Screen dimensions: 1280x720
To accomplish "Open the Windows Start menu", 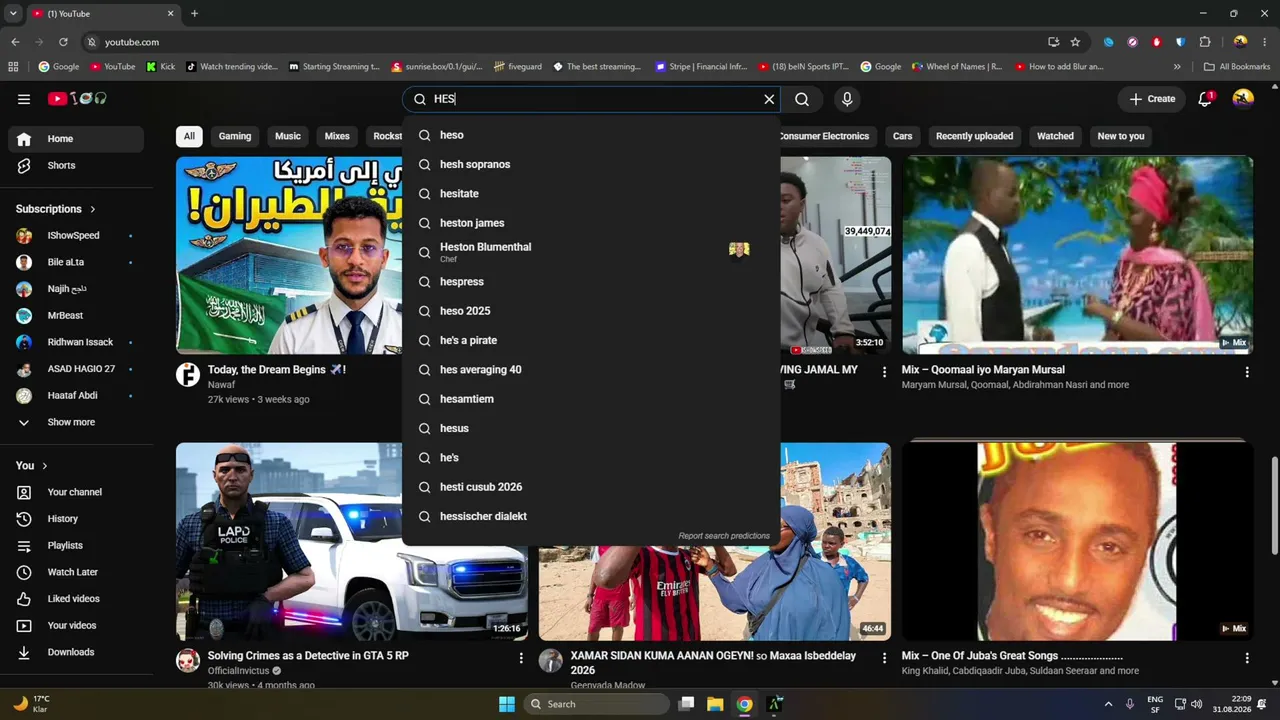I will 507,704.
